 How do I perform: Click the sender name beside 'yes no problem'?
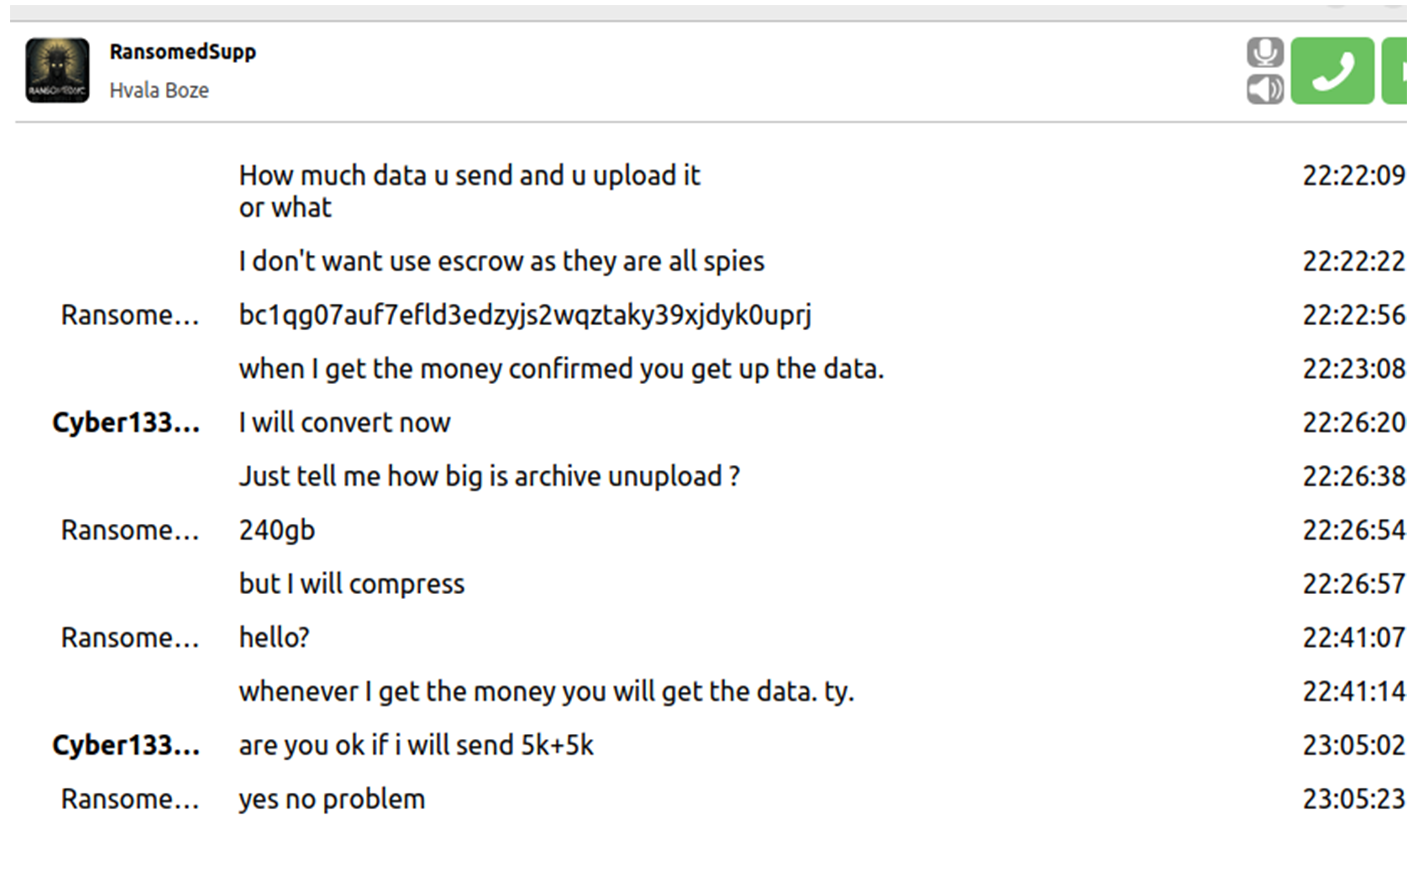[x=130, y=799]
